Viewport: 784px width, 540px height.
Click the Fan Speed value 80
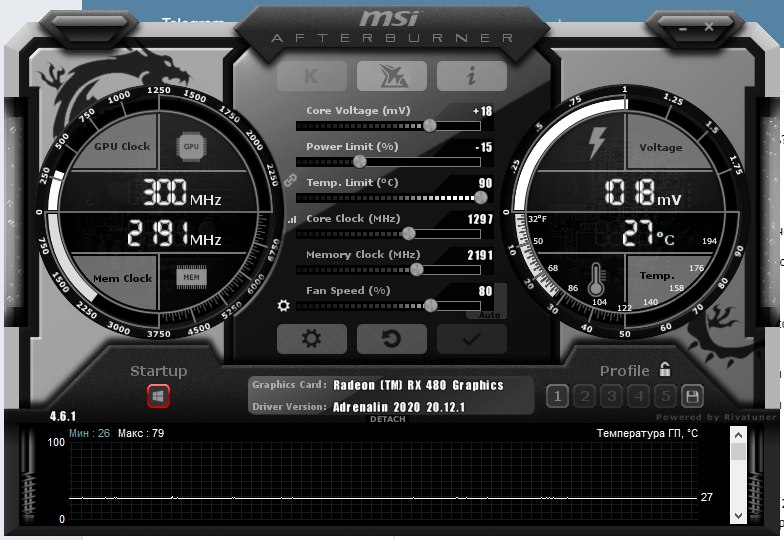[485, 291]
